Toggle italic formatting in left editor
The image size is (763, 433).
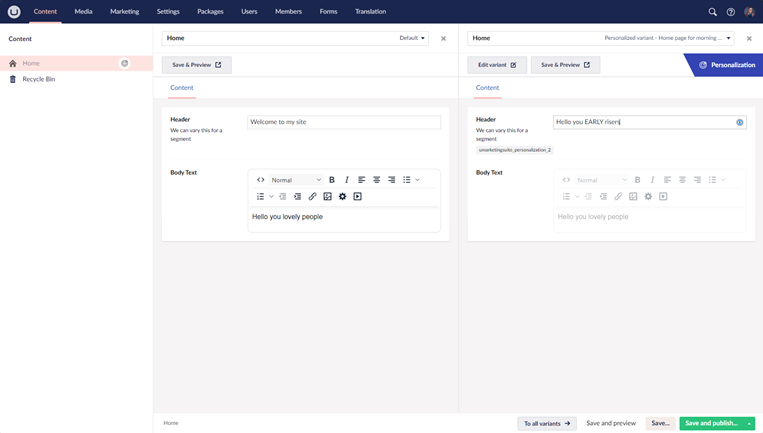pos(347,180)
